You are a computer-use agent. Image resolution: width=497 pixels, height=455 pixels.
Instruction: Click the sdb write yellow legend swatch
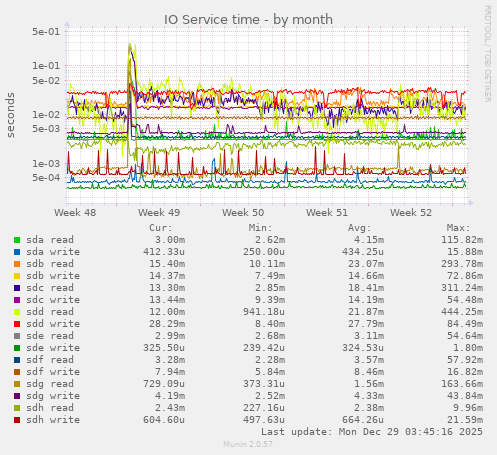[17, 276]
